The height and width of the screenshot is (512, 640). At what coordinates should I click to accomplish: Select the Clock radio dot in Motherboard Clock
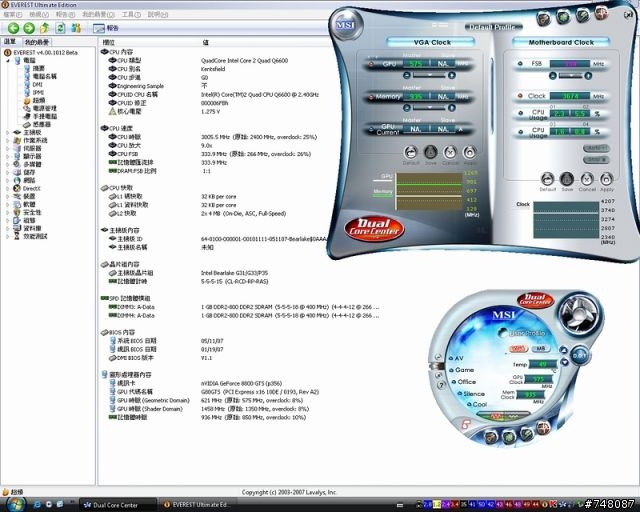[520, 96]
